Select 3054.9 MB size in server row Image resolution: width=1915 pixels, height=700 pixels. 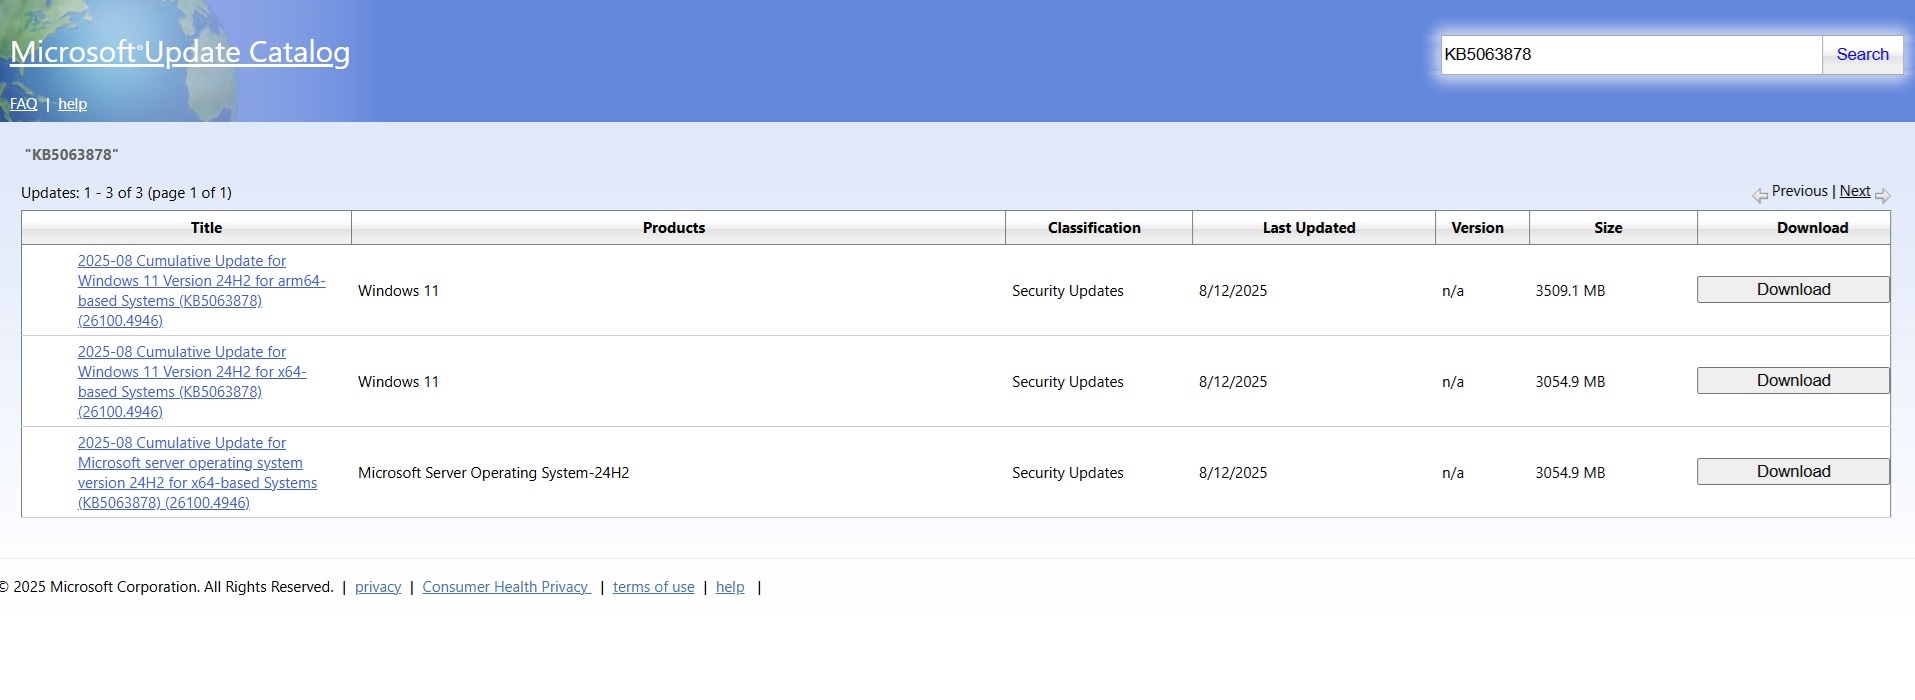point(1570,473)
